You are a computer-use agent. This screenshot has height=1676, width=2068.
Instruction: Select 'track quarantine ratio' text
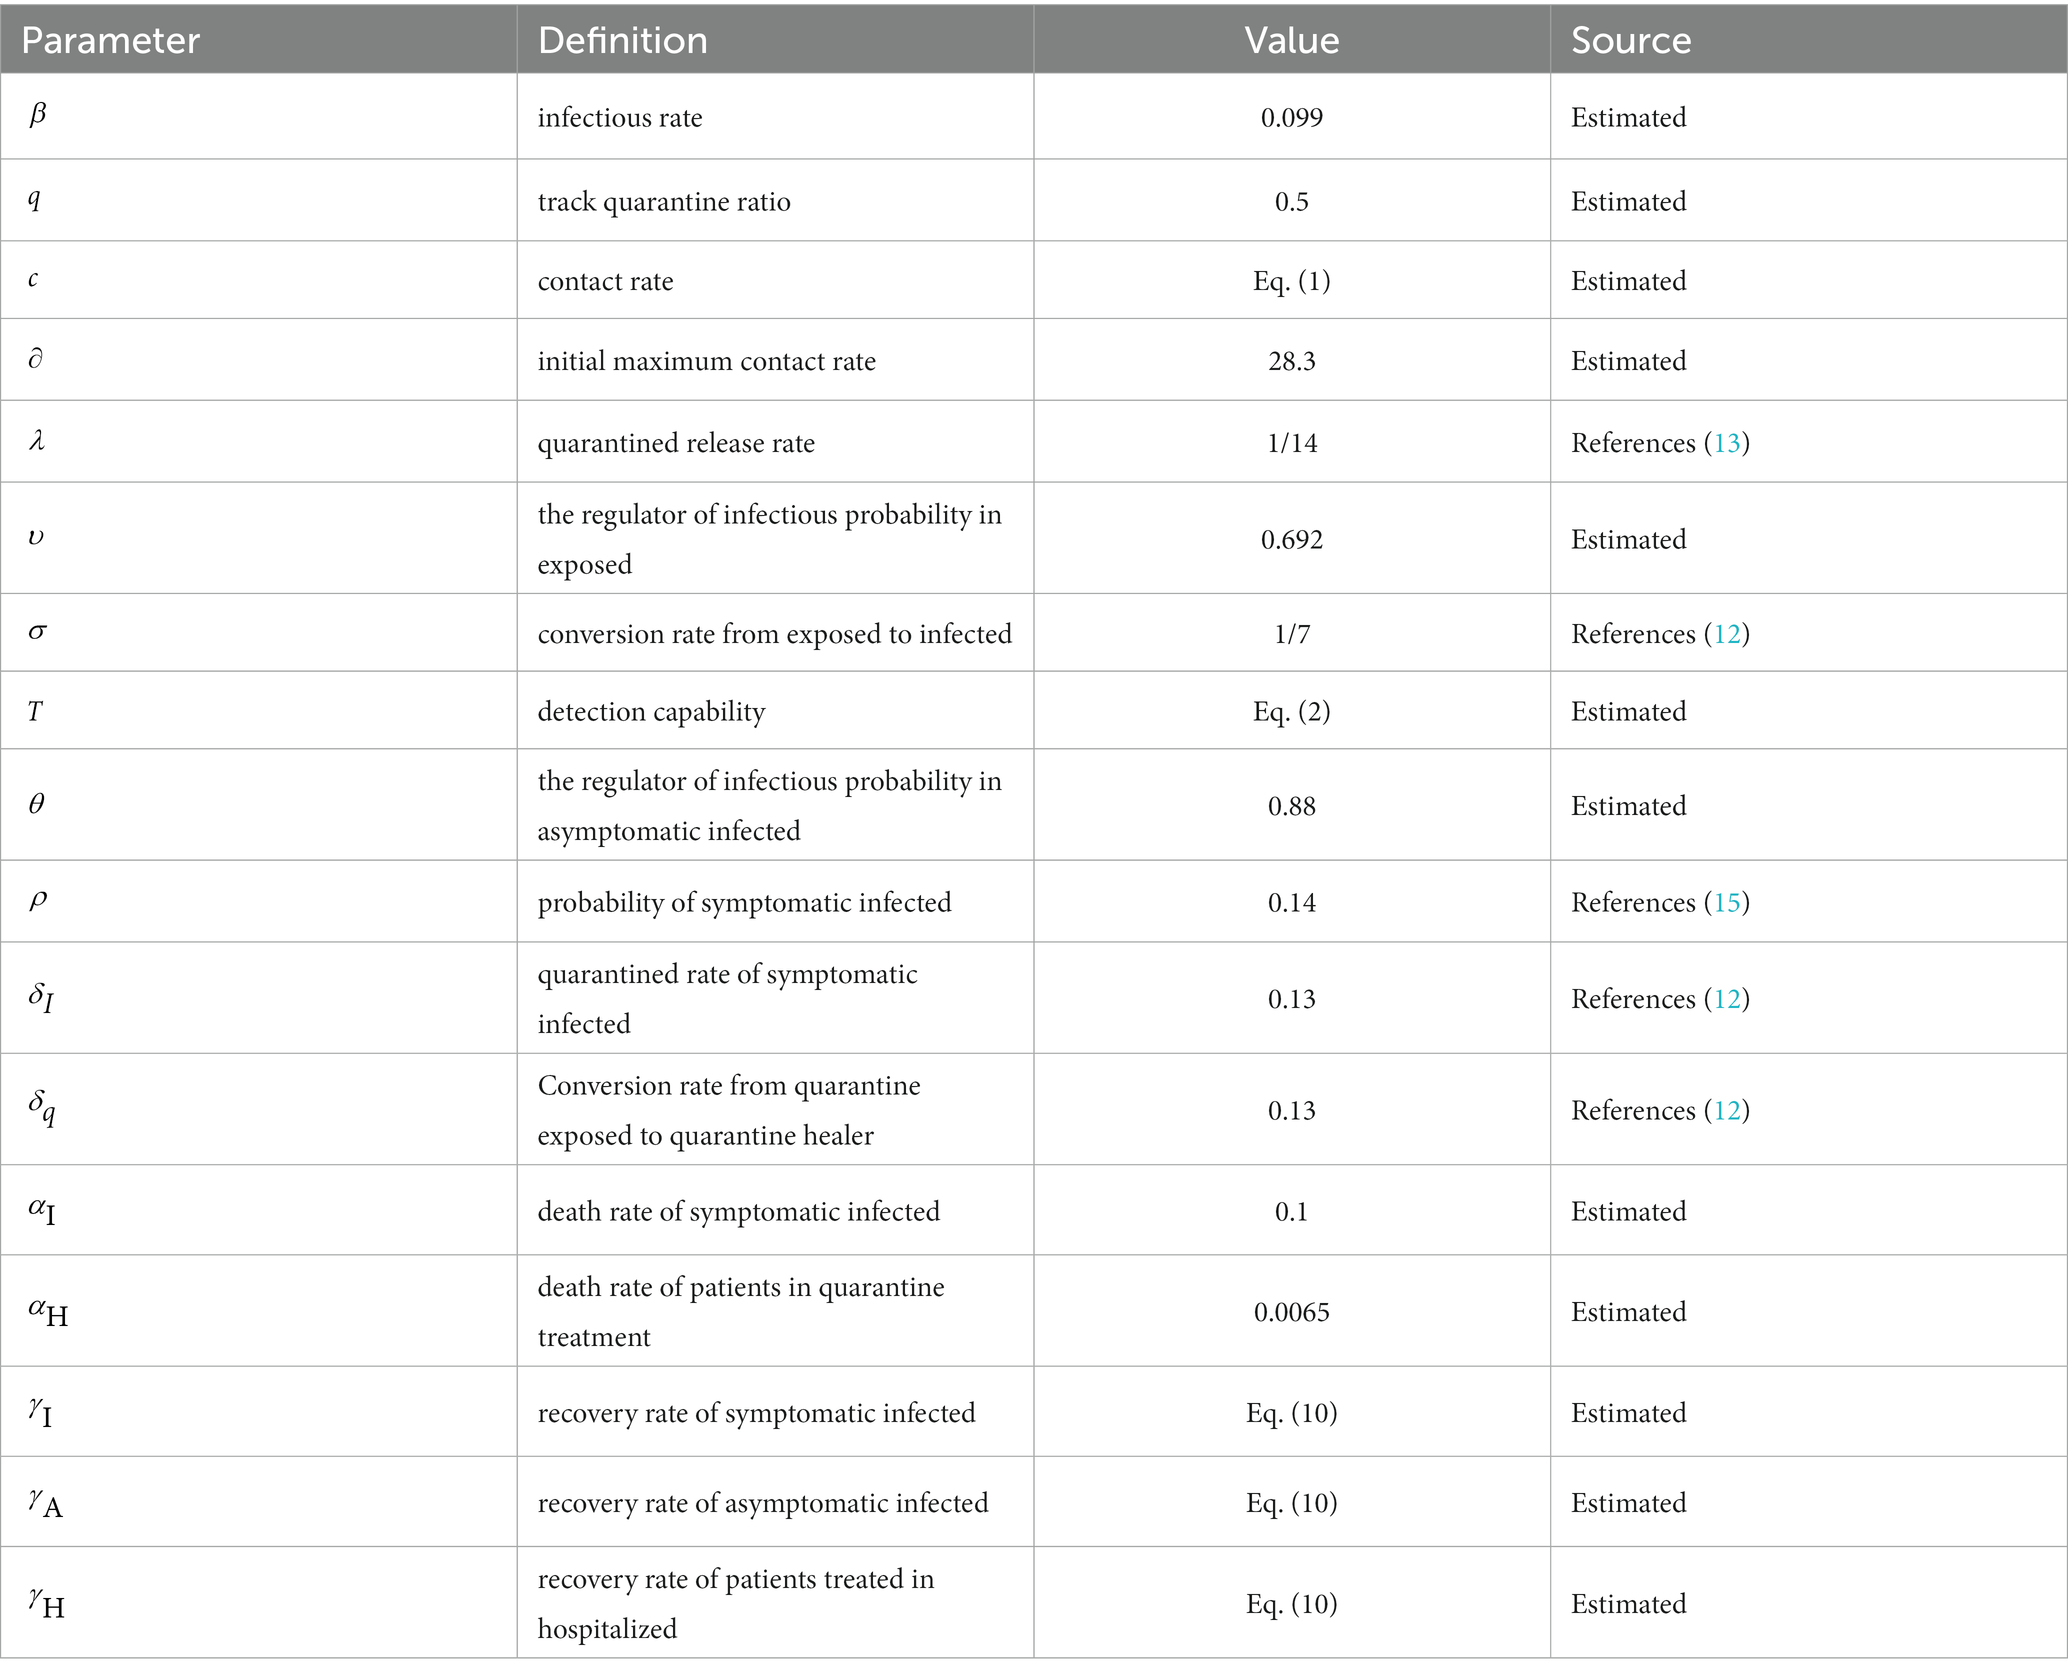coord(664,202)
